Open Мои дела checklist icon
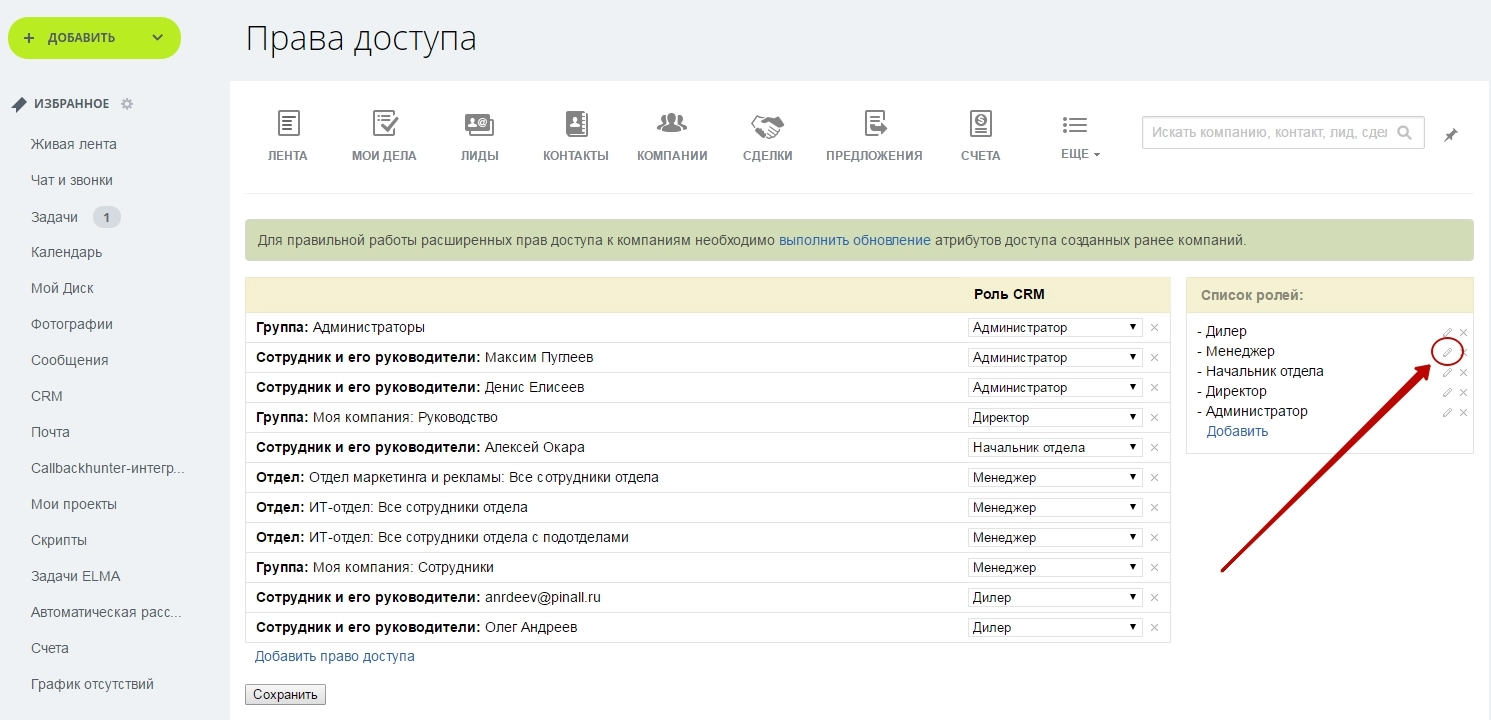The height and width of the screenshot is (720, 1491). coord(384,124)
